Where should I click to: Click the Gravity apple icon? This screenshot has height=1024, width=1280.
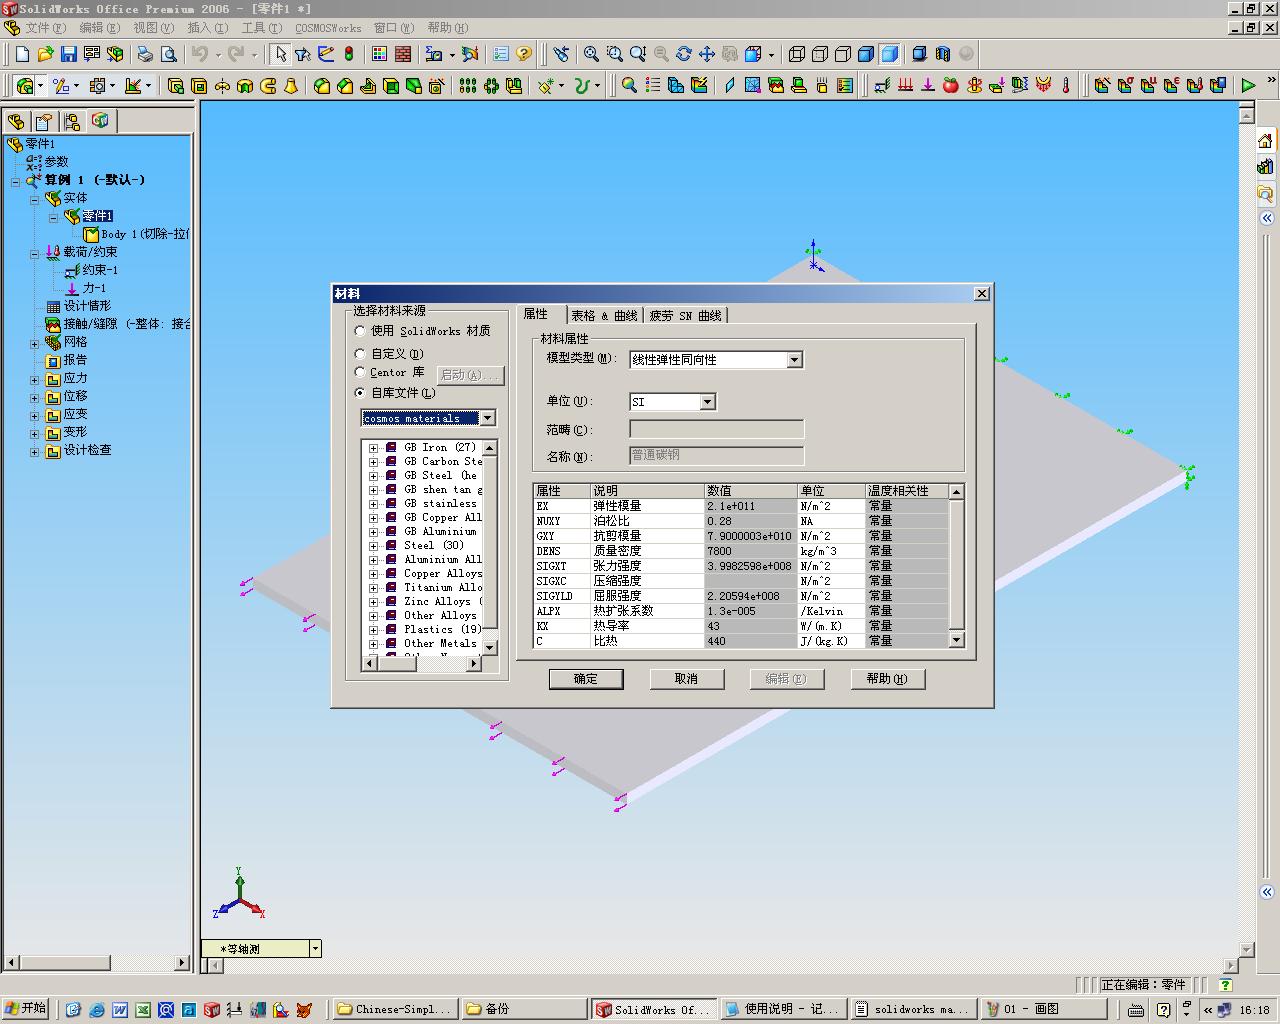coord(951,86)
